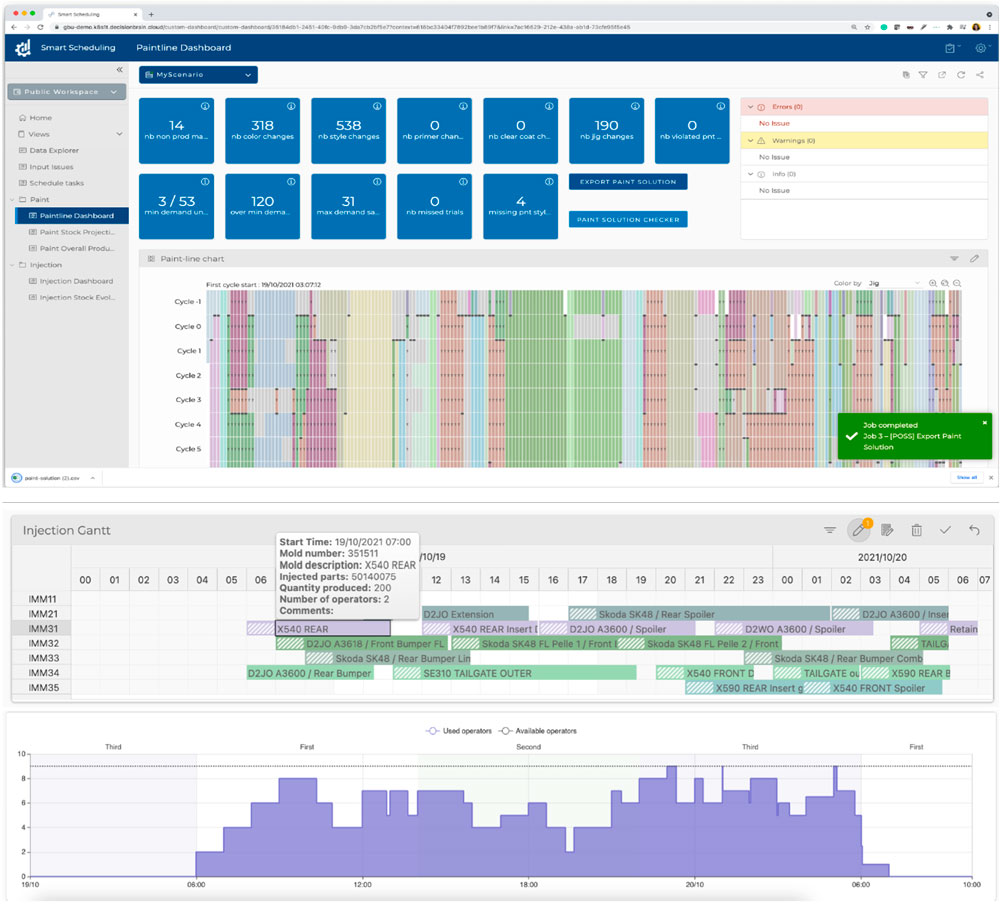This screenshot has width=1000, height=905.
Task: Open the Color by Jig dropdown
Action: (893, 283)
